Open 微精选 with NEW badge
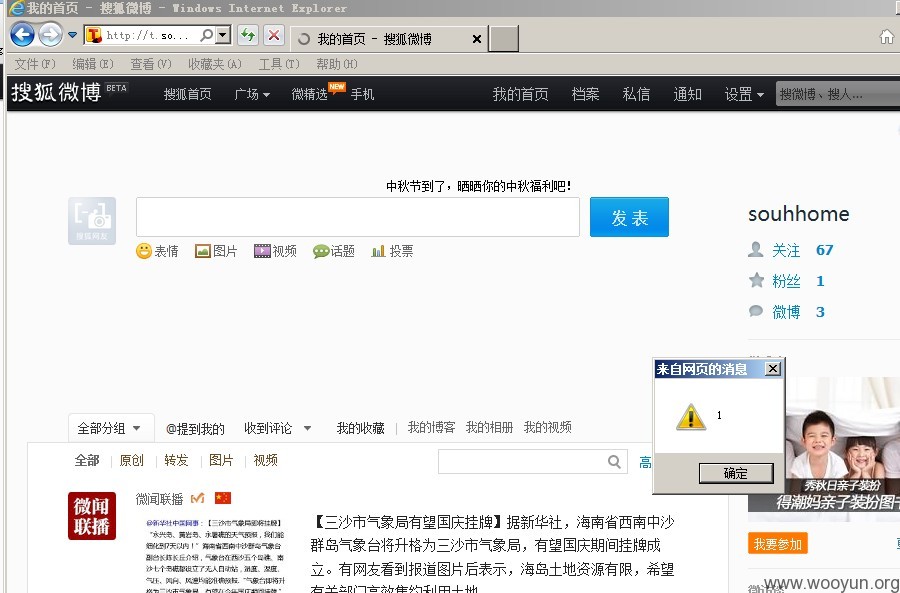The image size is (900, 593). point(310,94)
